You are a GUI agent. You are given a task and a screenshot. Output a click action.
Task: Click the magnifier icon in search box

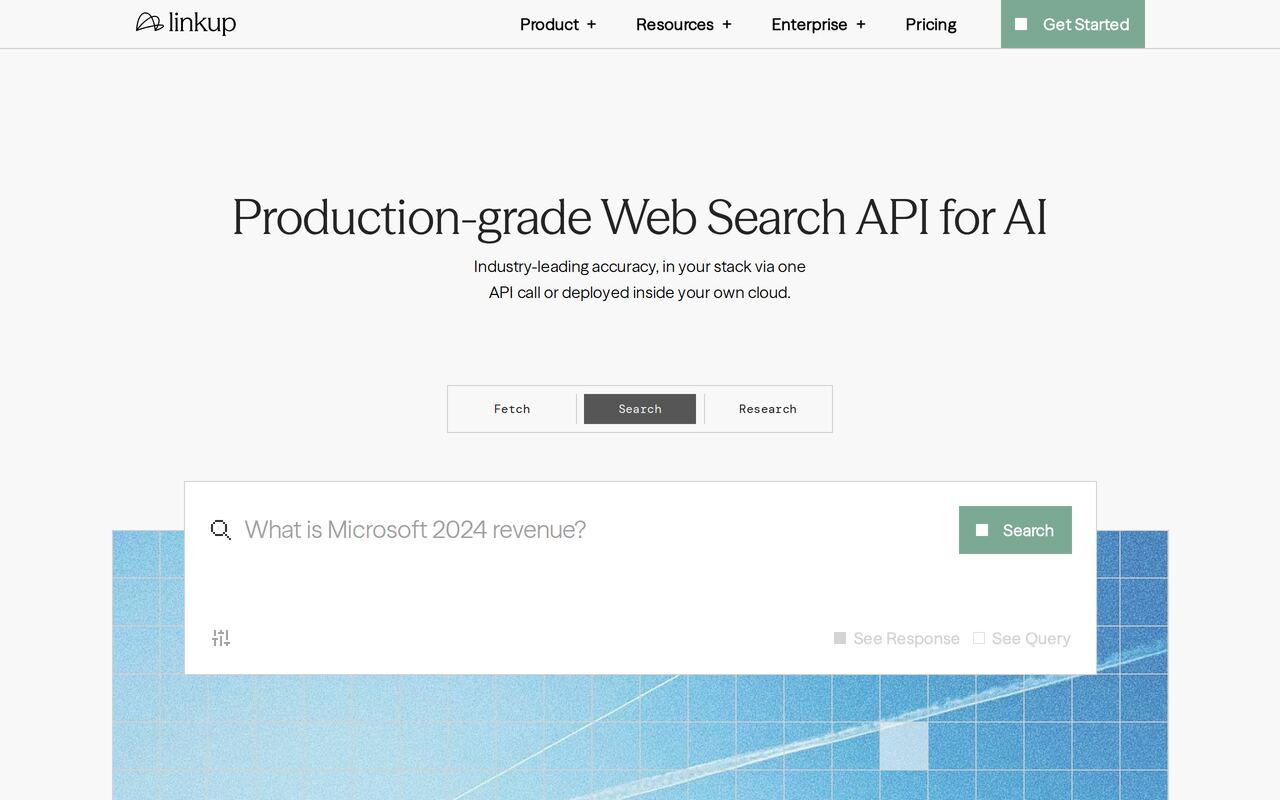point(221,530)
